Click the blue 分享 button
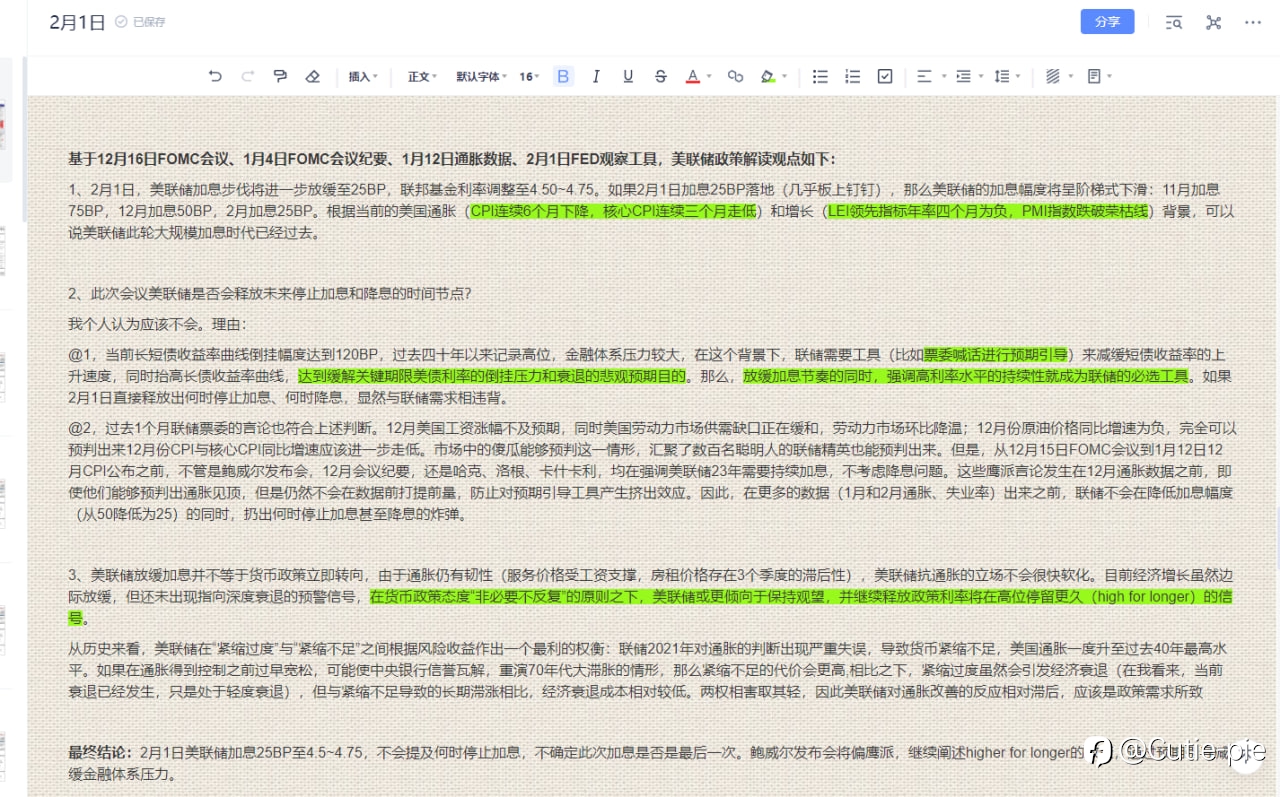Viewport: 1280px width, 797px height. pyautogui.click(x=1107, y=22)
